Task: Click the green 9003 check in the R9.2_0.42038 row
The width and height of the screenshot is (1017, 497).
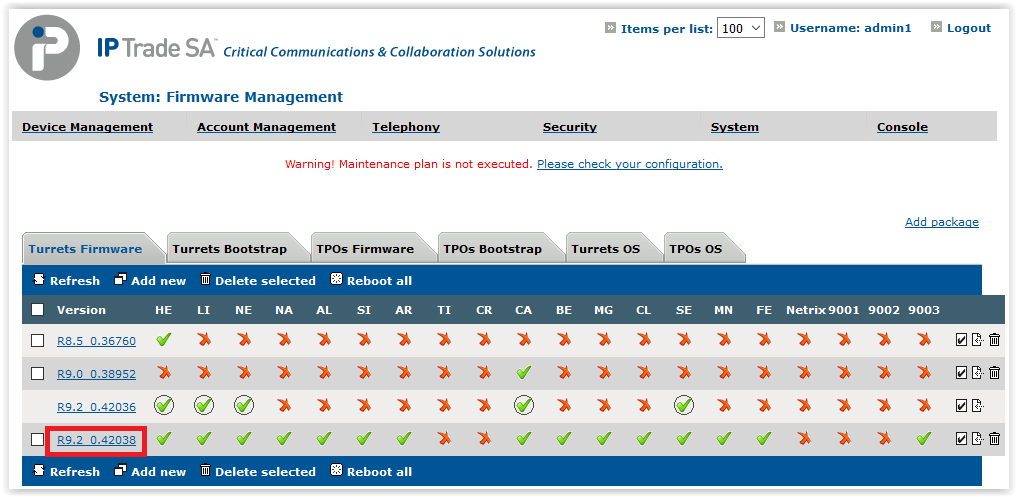Action: tap(924, 439)
